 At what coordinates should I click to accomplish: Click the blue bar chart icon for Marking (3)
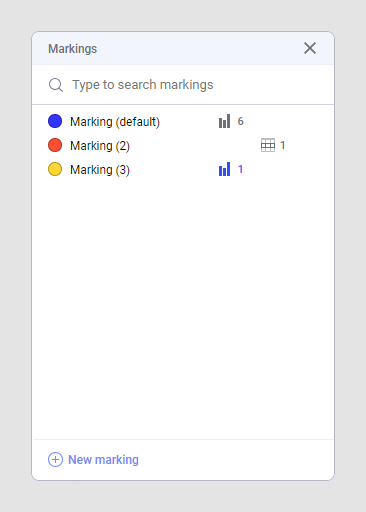click(x=224, y=169)
